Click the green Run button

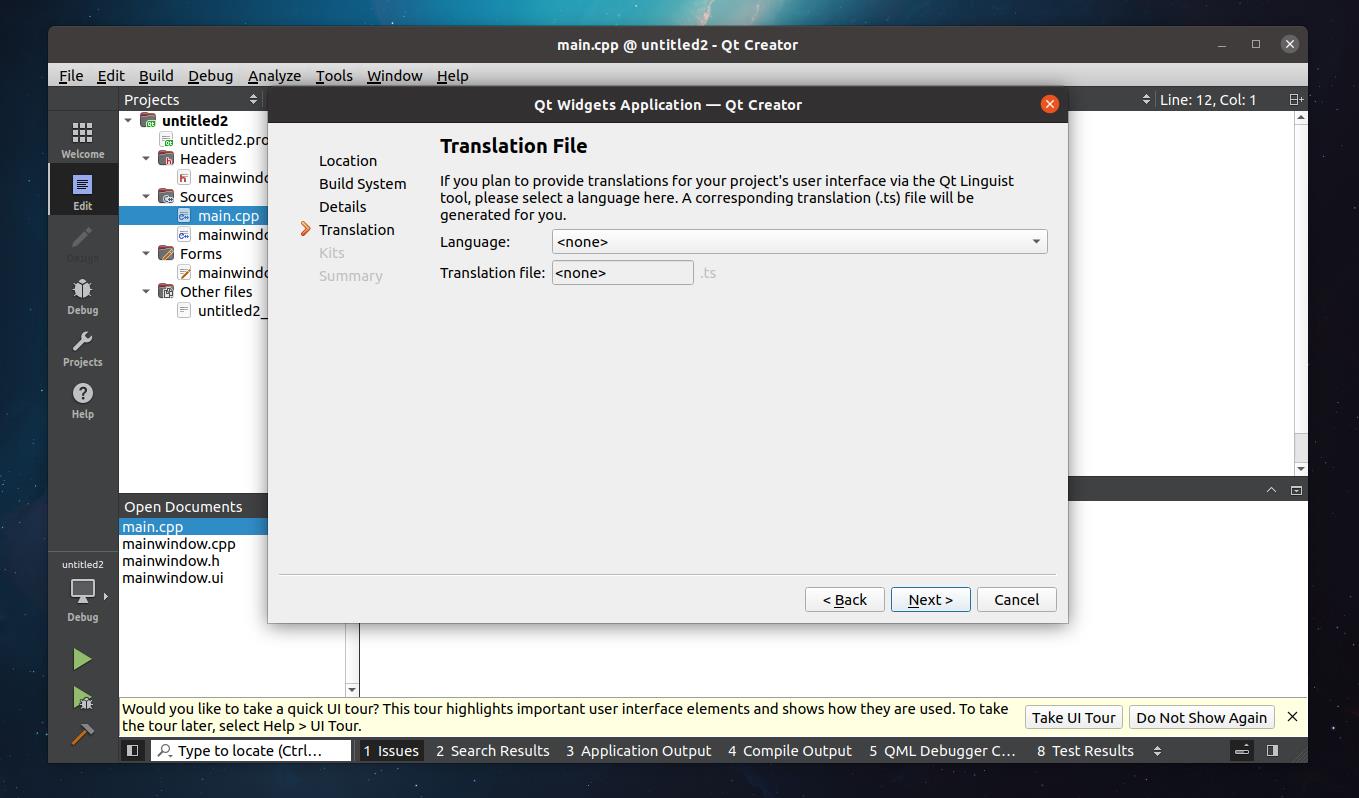(x=82, y=659)
